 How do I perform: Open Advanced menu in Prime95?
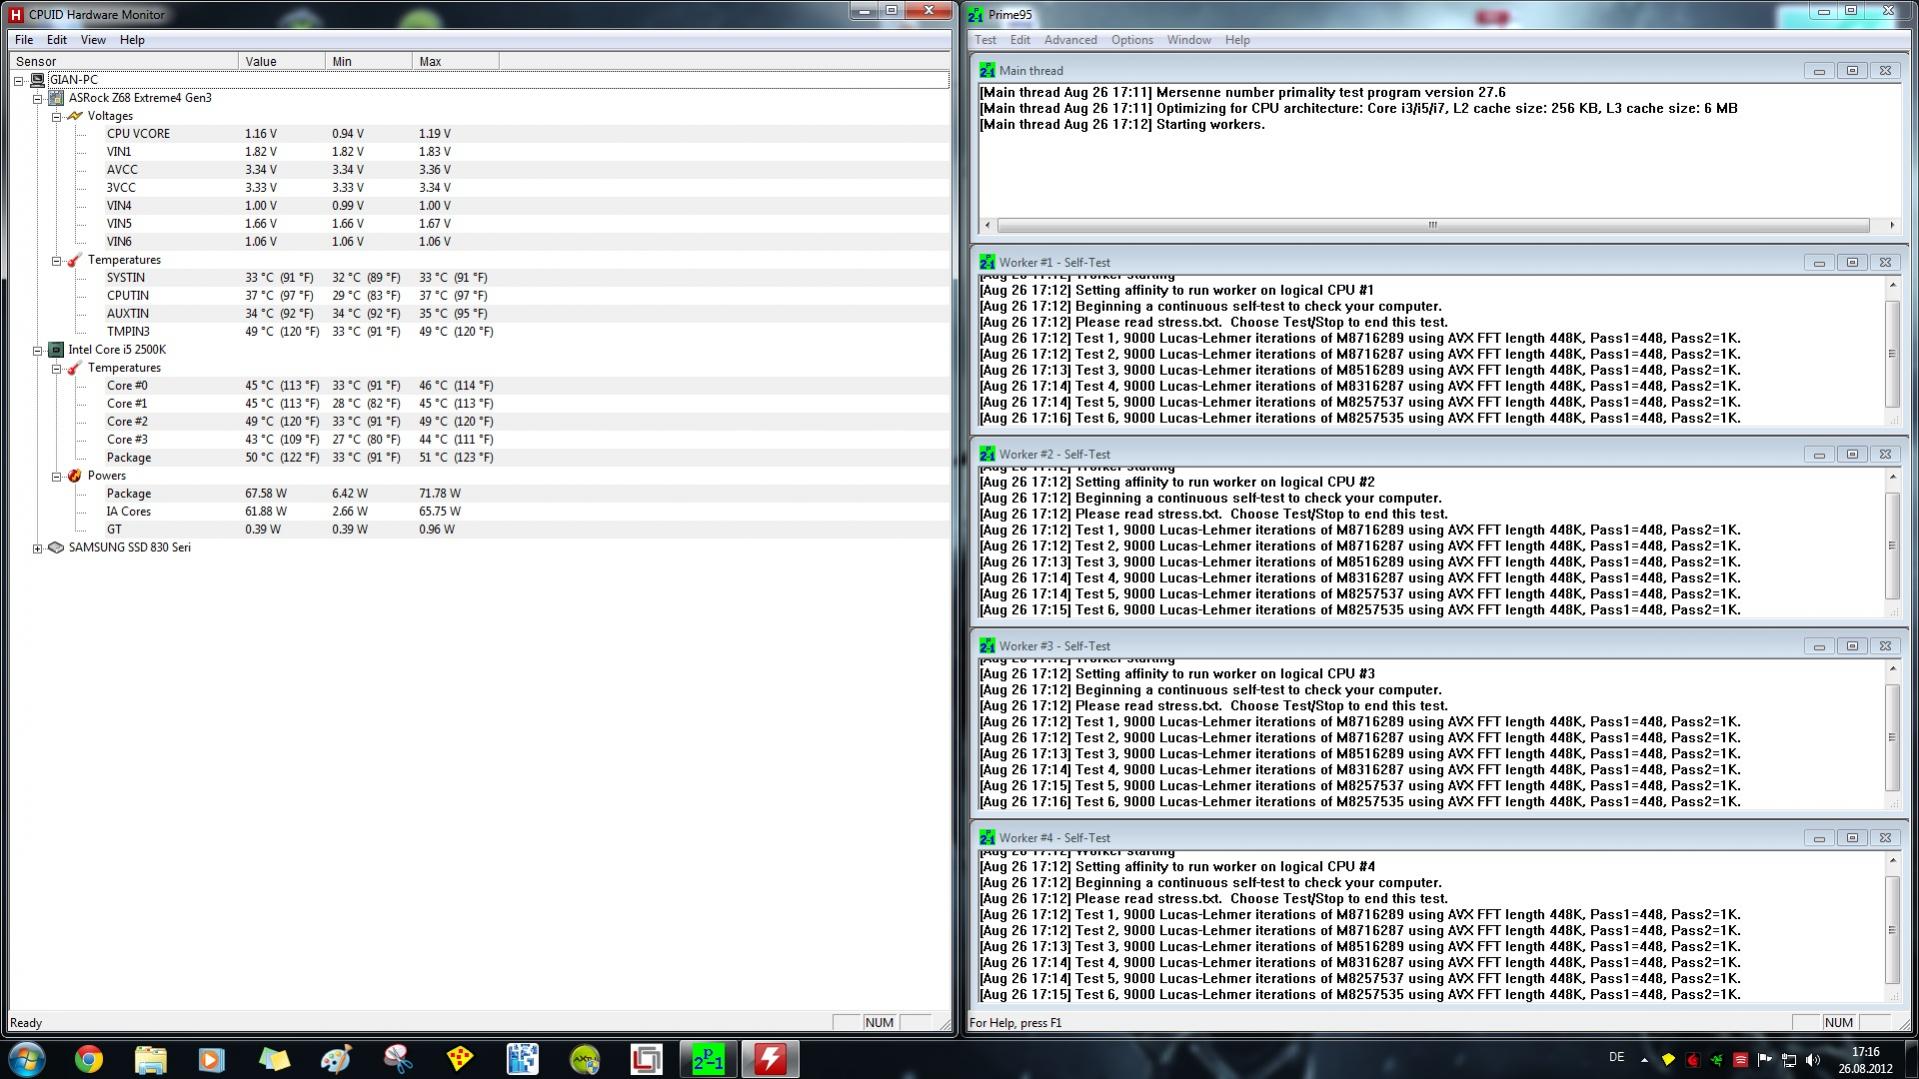pos(1070,40)
